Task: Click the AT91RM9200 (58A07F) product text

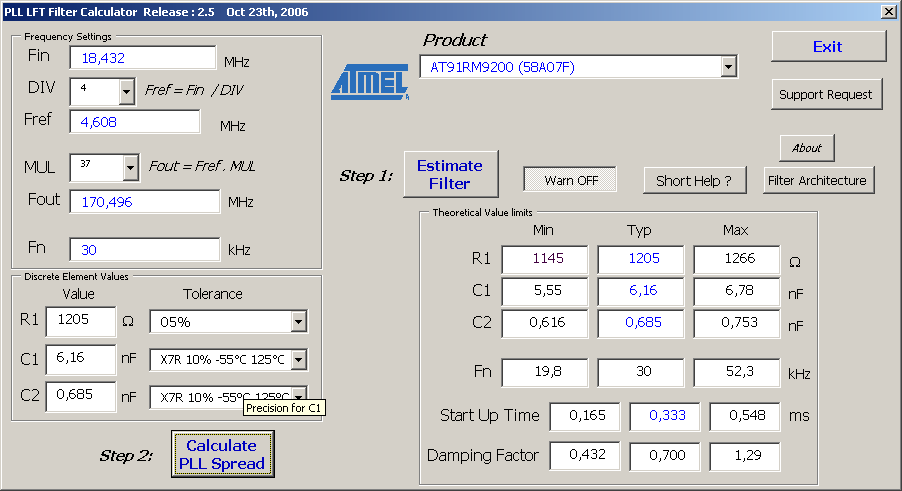Action: (x=502, y=67)
